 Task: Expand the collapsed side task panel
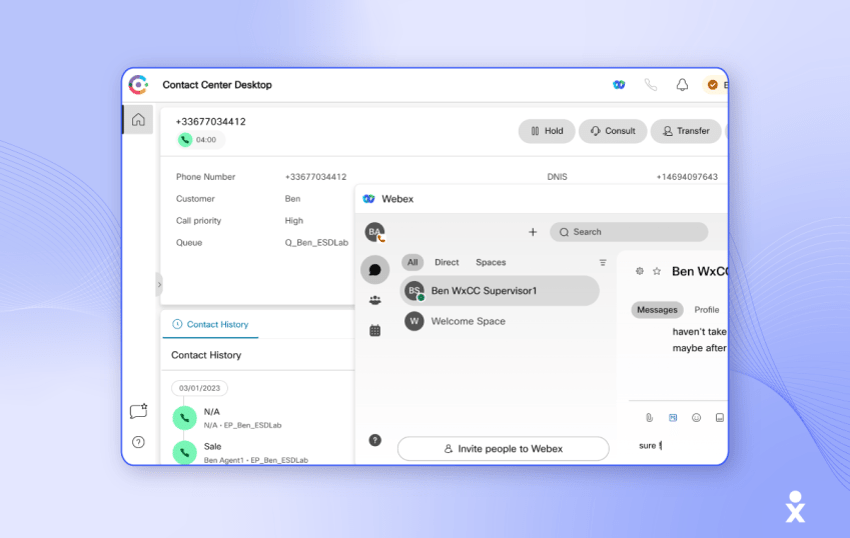159,284
